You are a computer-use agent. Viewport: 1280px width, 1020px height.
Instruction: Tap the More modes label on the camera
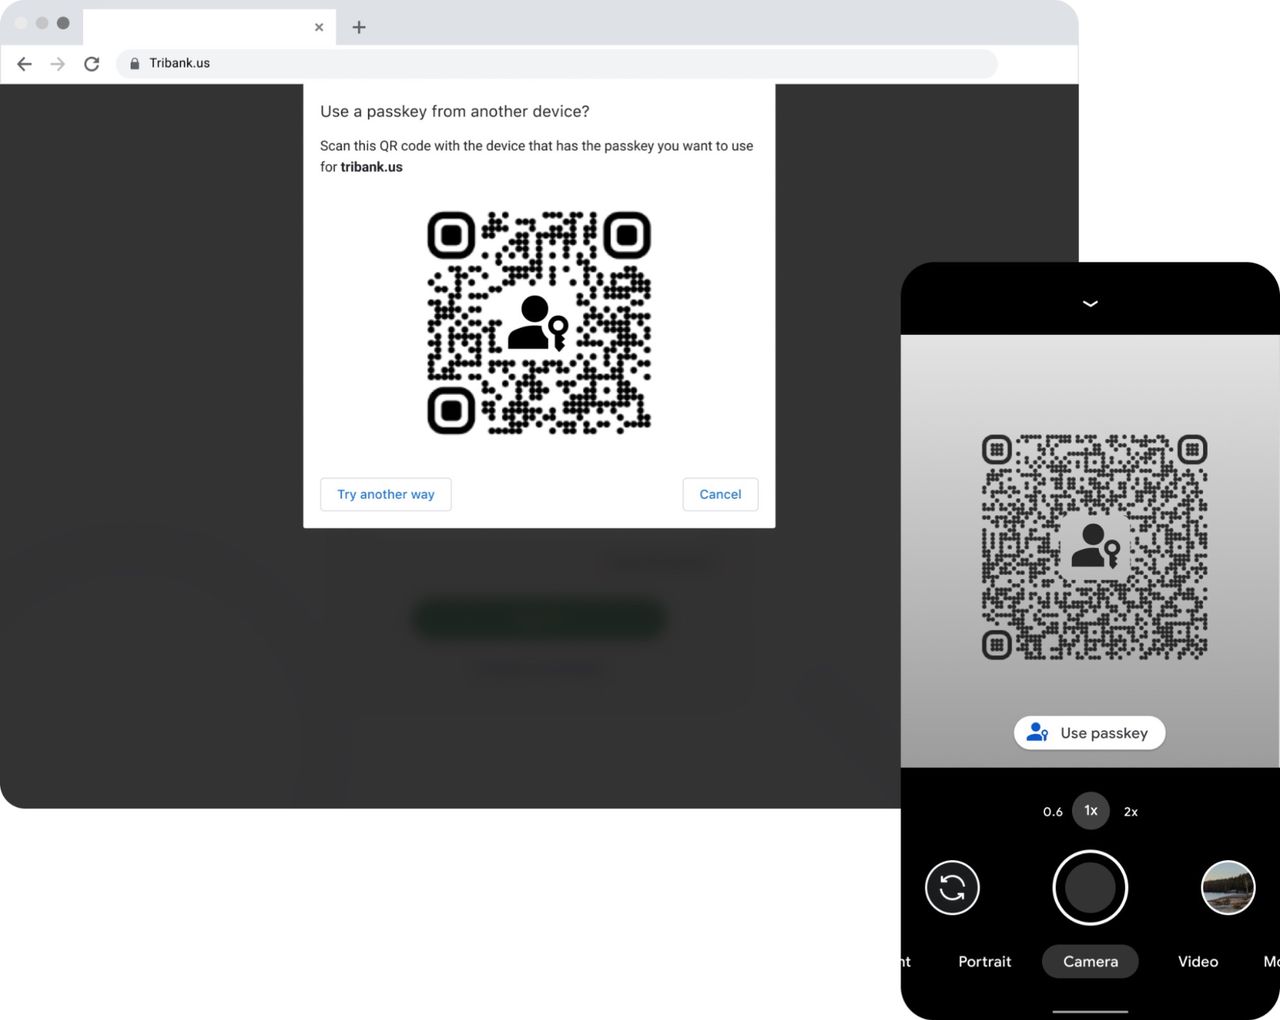click(1272, 961)
